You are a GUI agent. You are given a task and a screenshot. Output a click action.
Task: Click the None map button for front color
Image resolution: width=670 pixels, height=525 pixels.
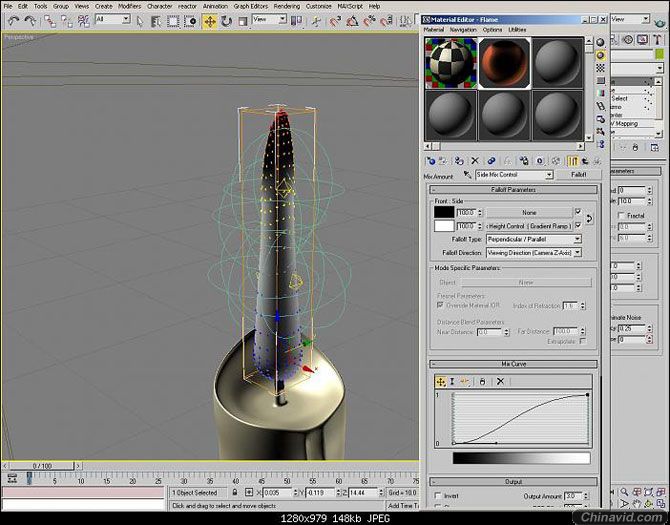[x=529, y=212]
